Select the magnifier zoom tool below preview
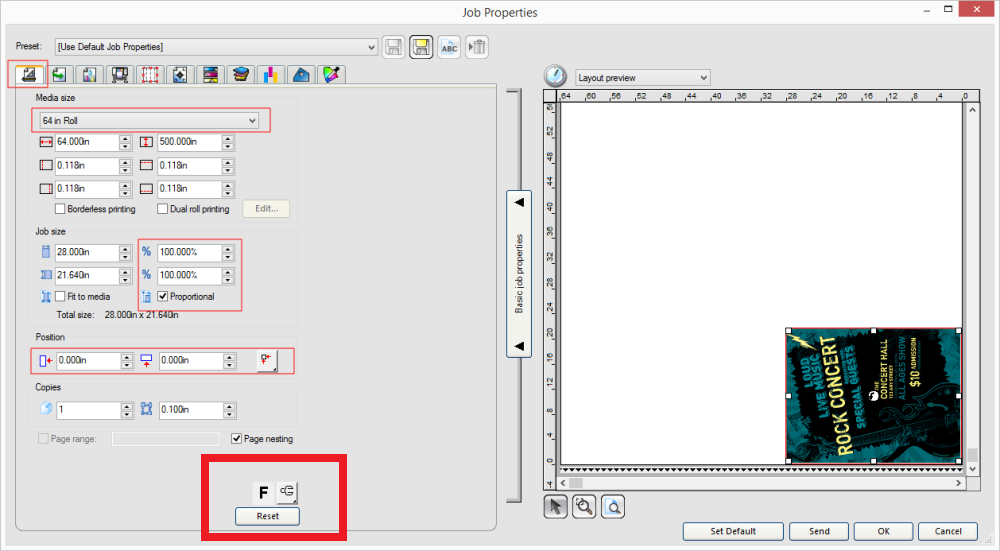This screenshot has width=1000, height=551. pyautogui.click(x=584, y=507)
